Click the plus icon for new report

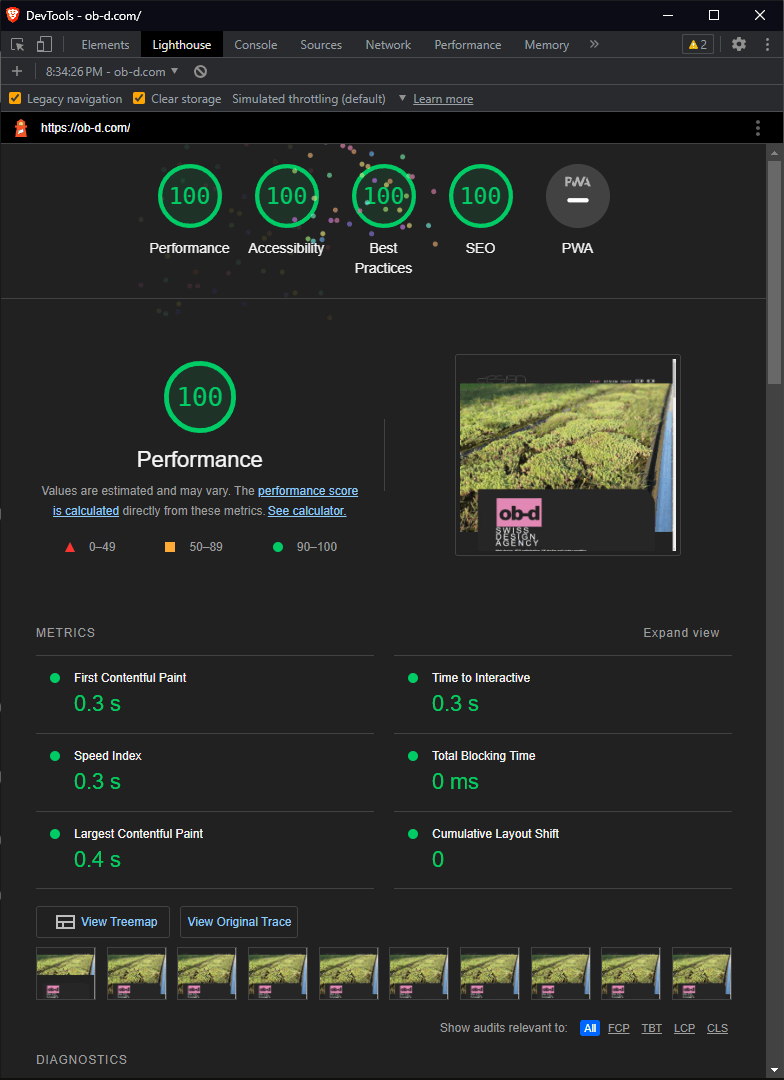pyautogui.click(x=17, y=72)
